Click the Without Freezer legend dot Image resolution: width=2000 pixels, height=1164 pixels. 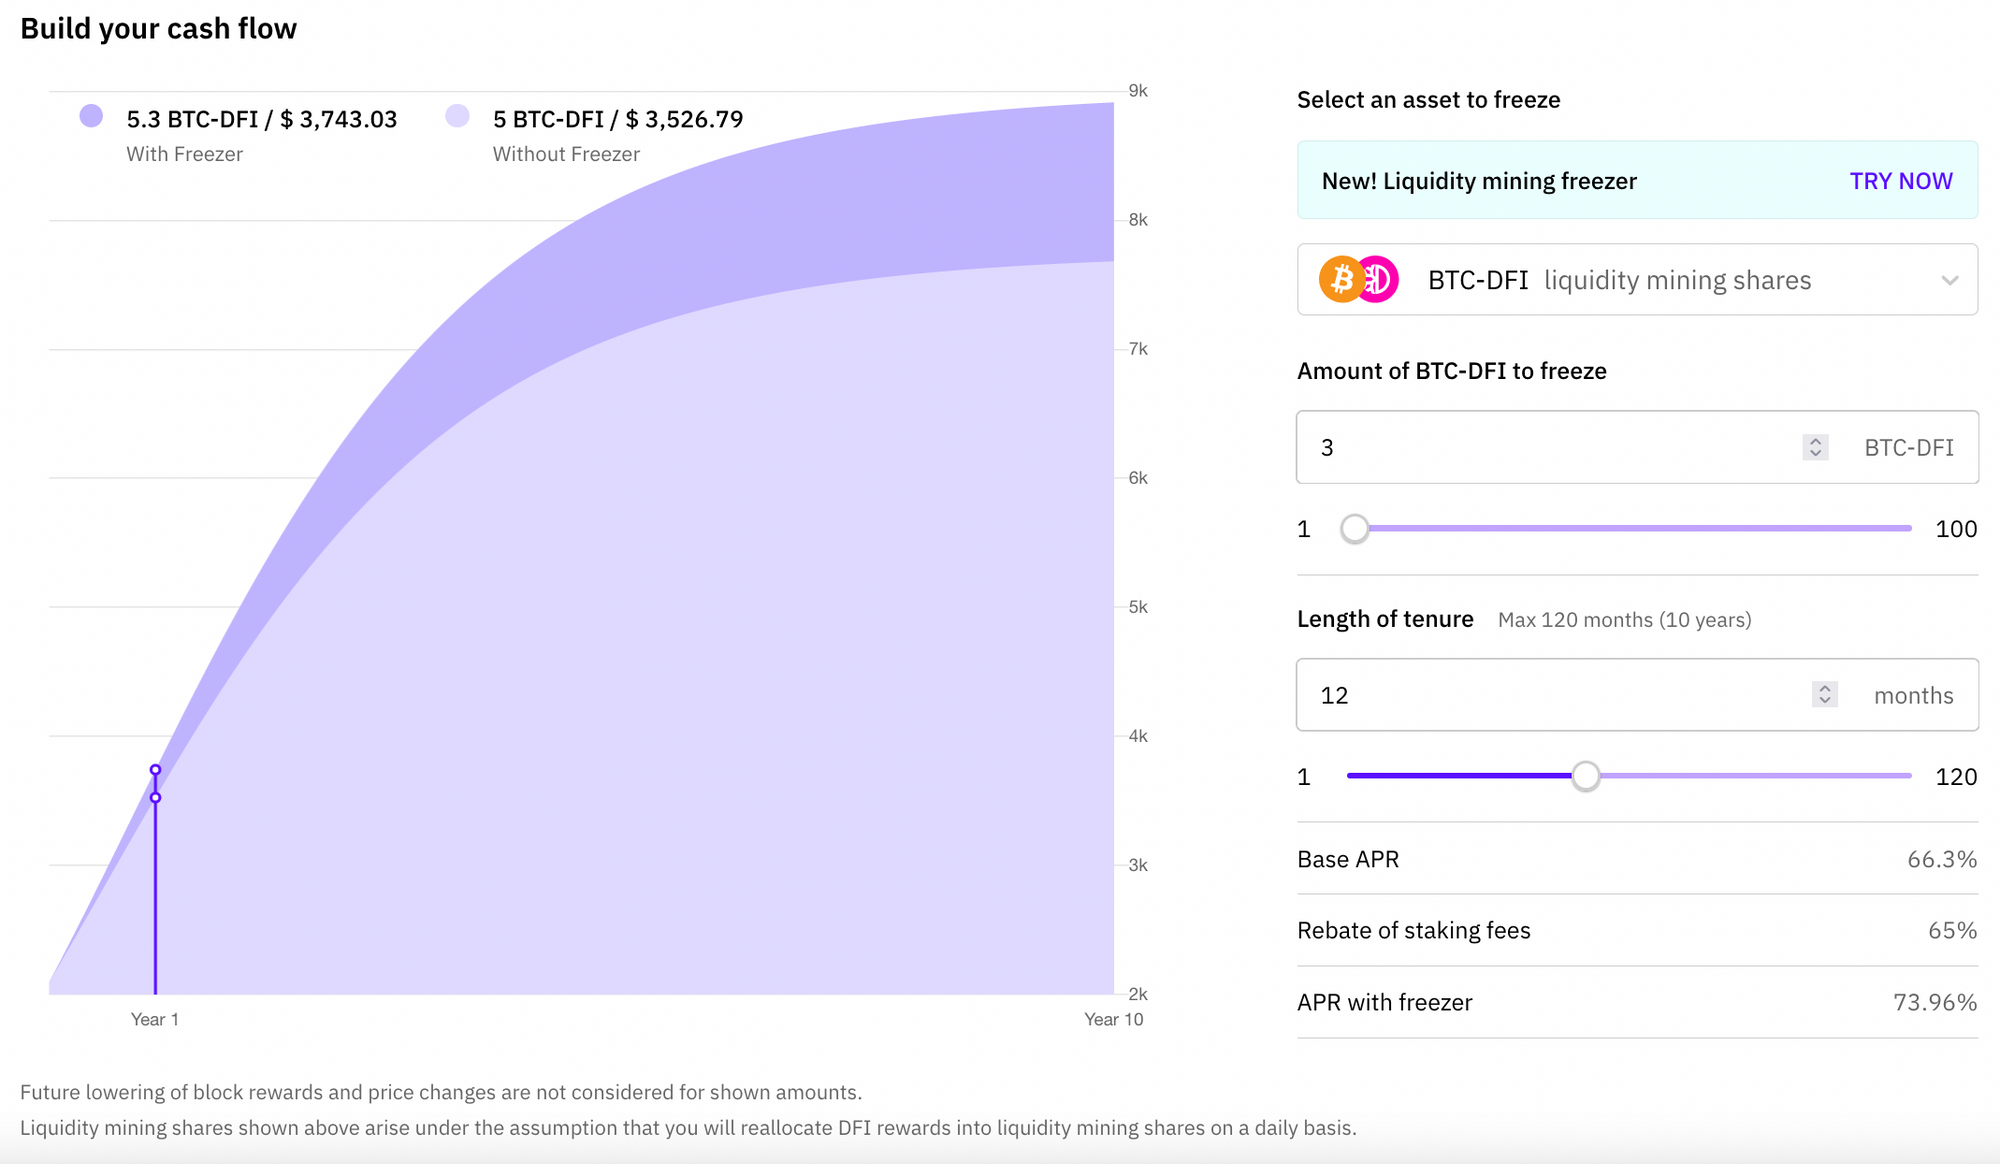(457, 116)
